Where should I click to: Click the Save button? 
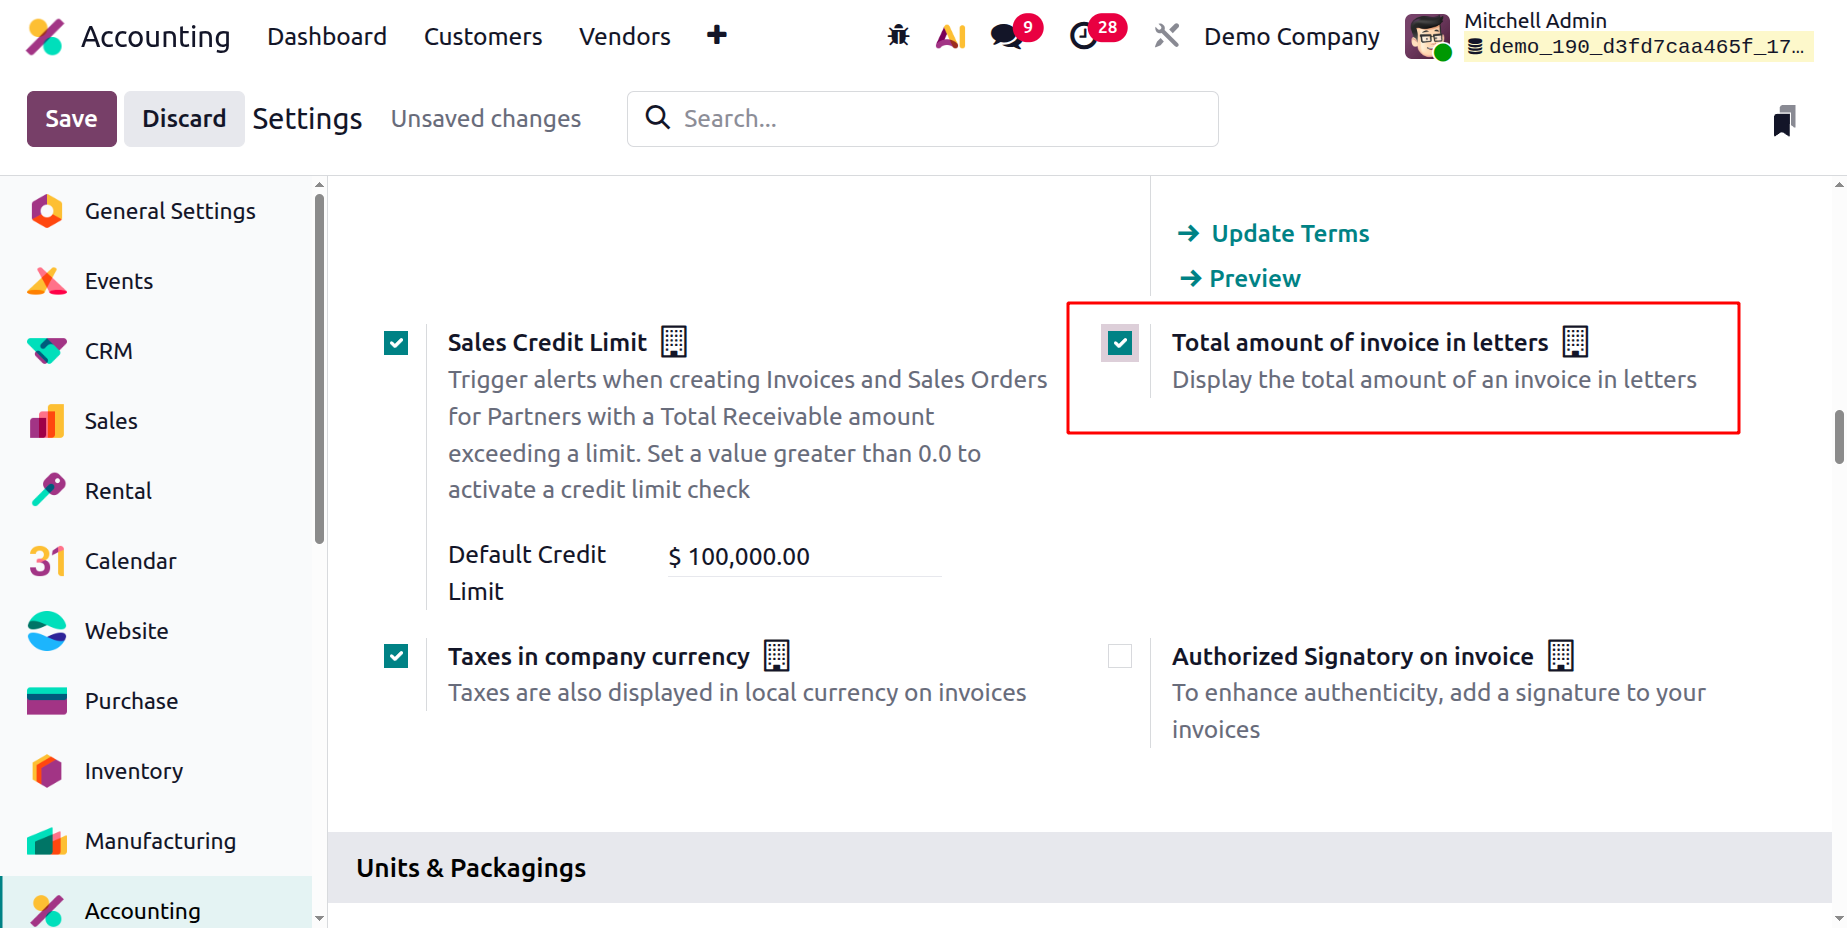click(x=72, y=119)
